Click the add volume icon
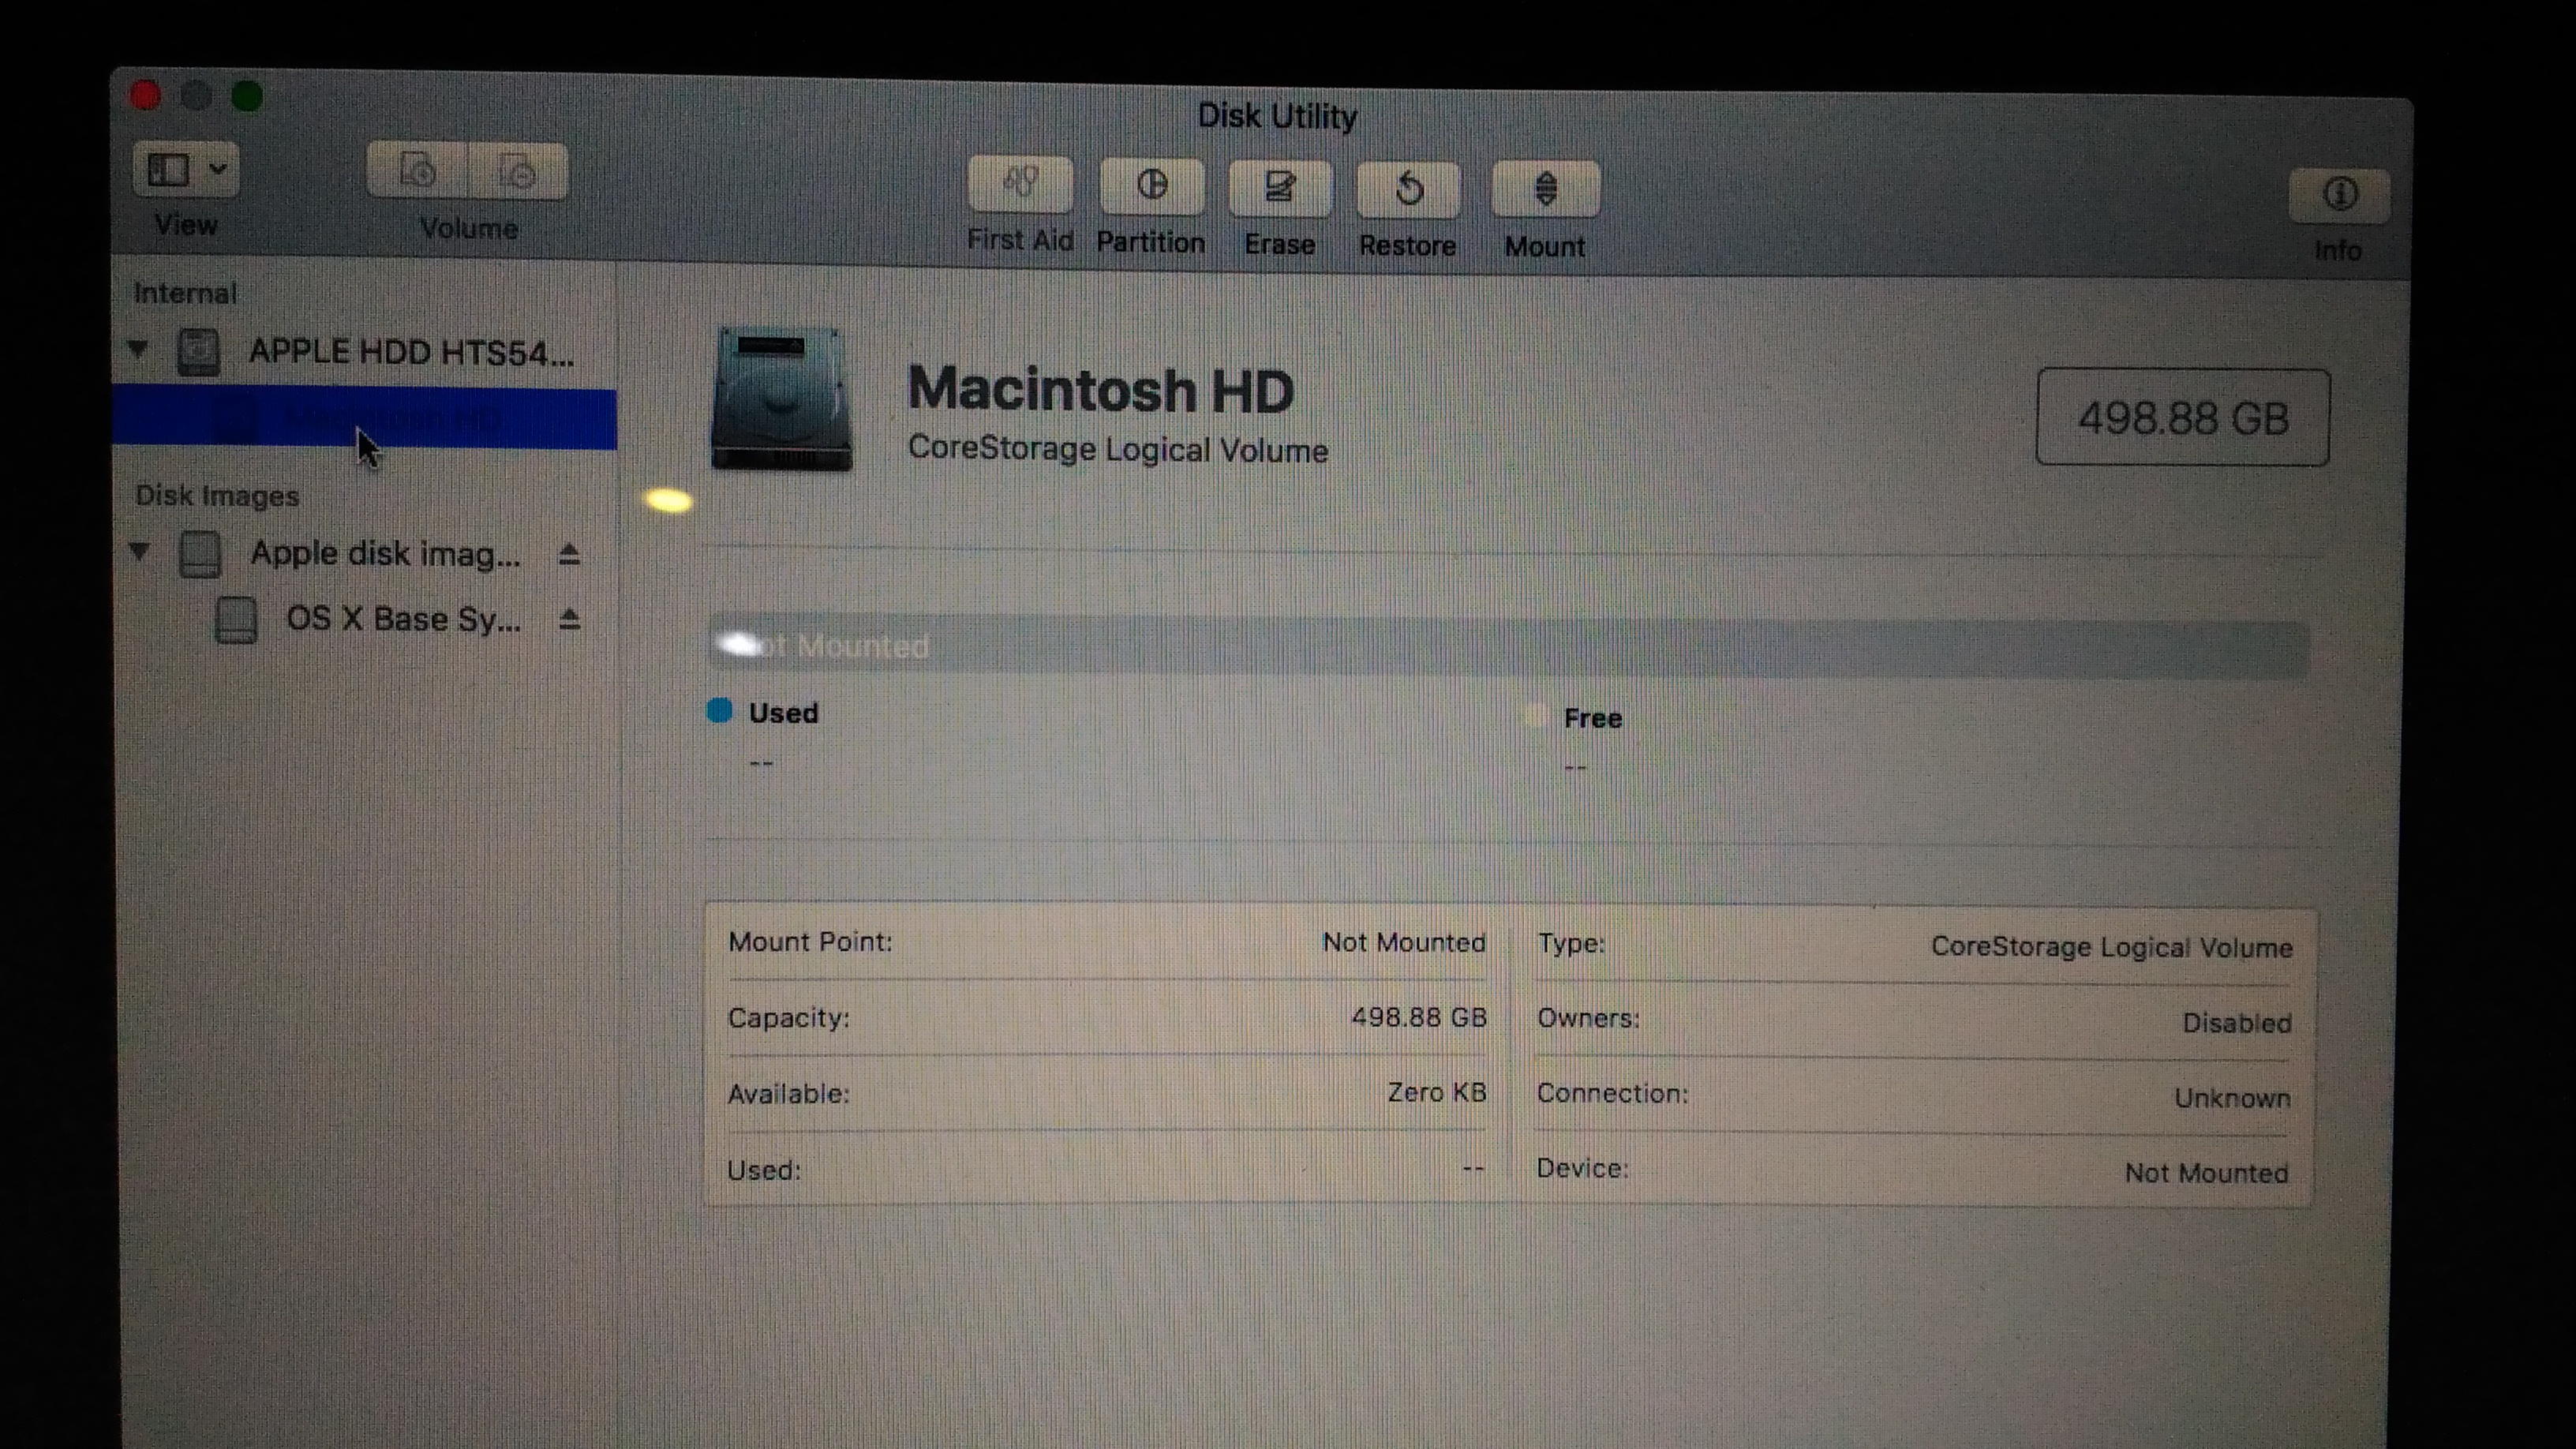 [x=417, y=171]
